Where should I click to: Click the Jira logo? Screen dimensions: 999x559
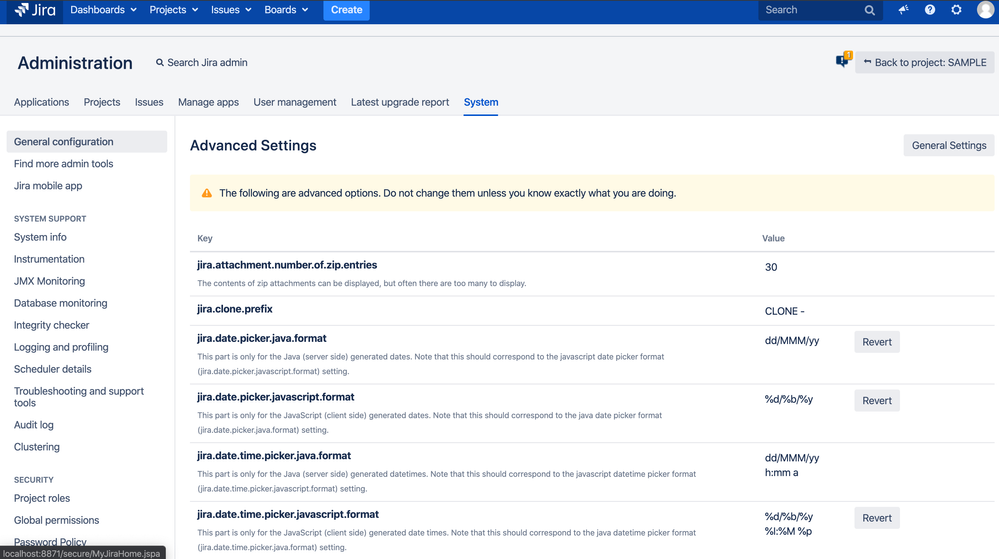click(x=35, y=10)
